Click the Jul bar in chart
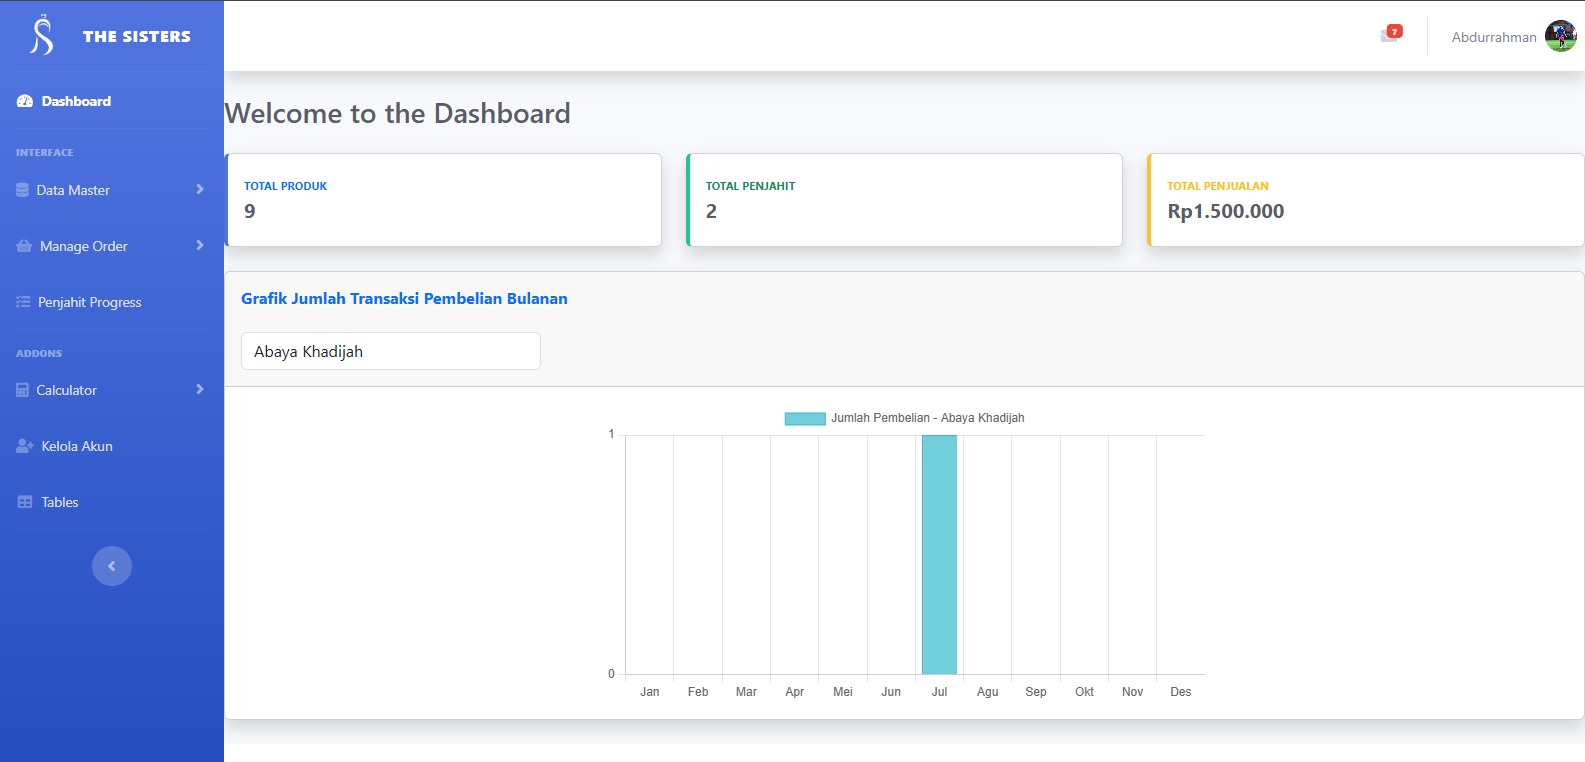 (x=939, y=555)
